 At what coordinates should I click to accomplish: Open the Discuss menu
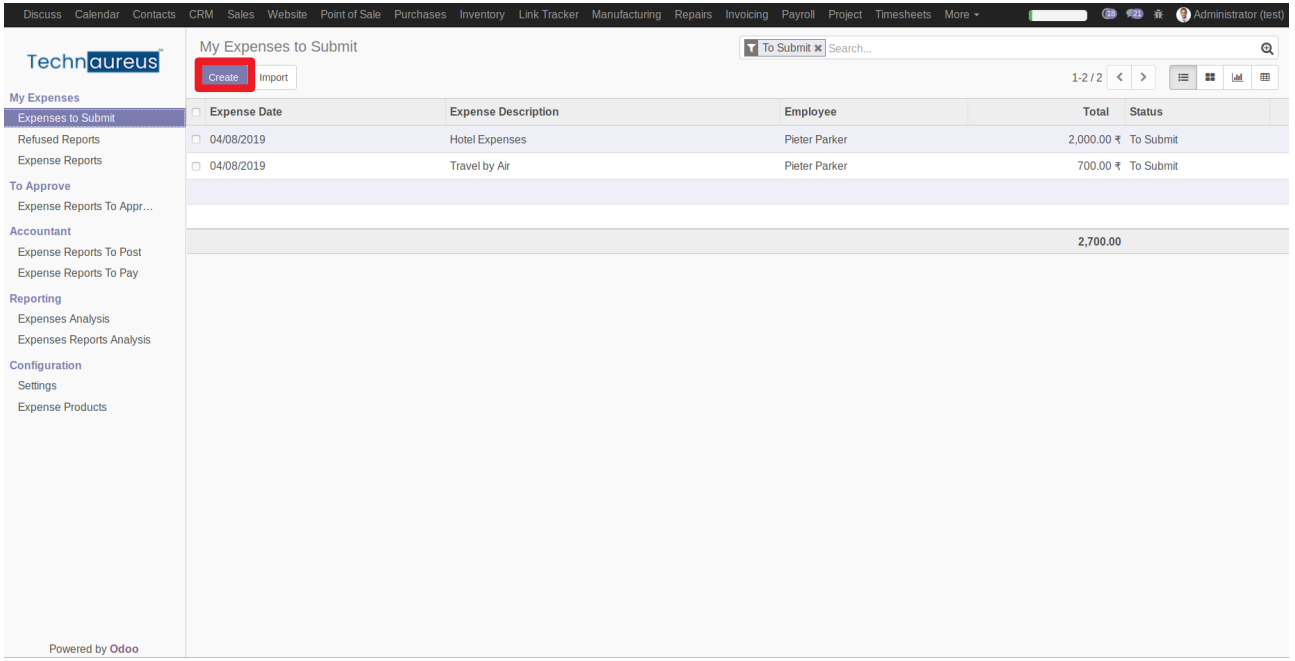click(42, 14)
